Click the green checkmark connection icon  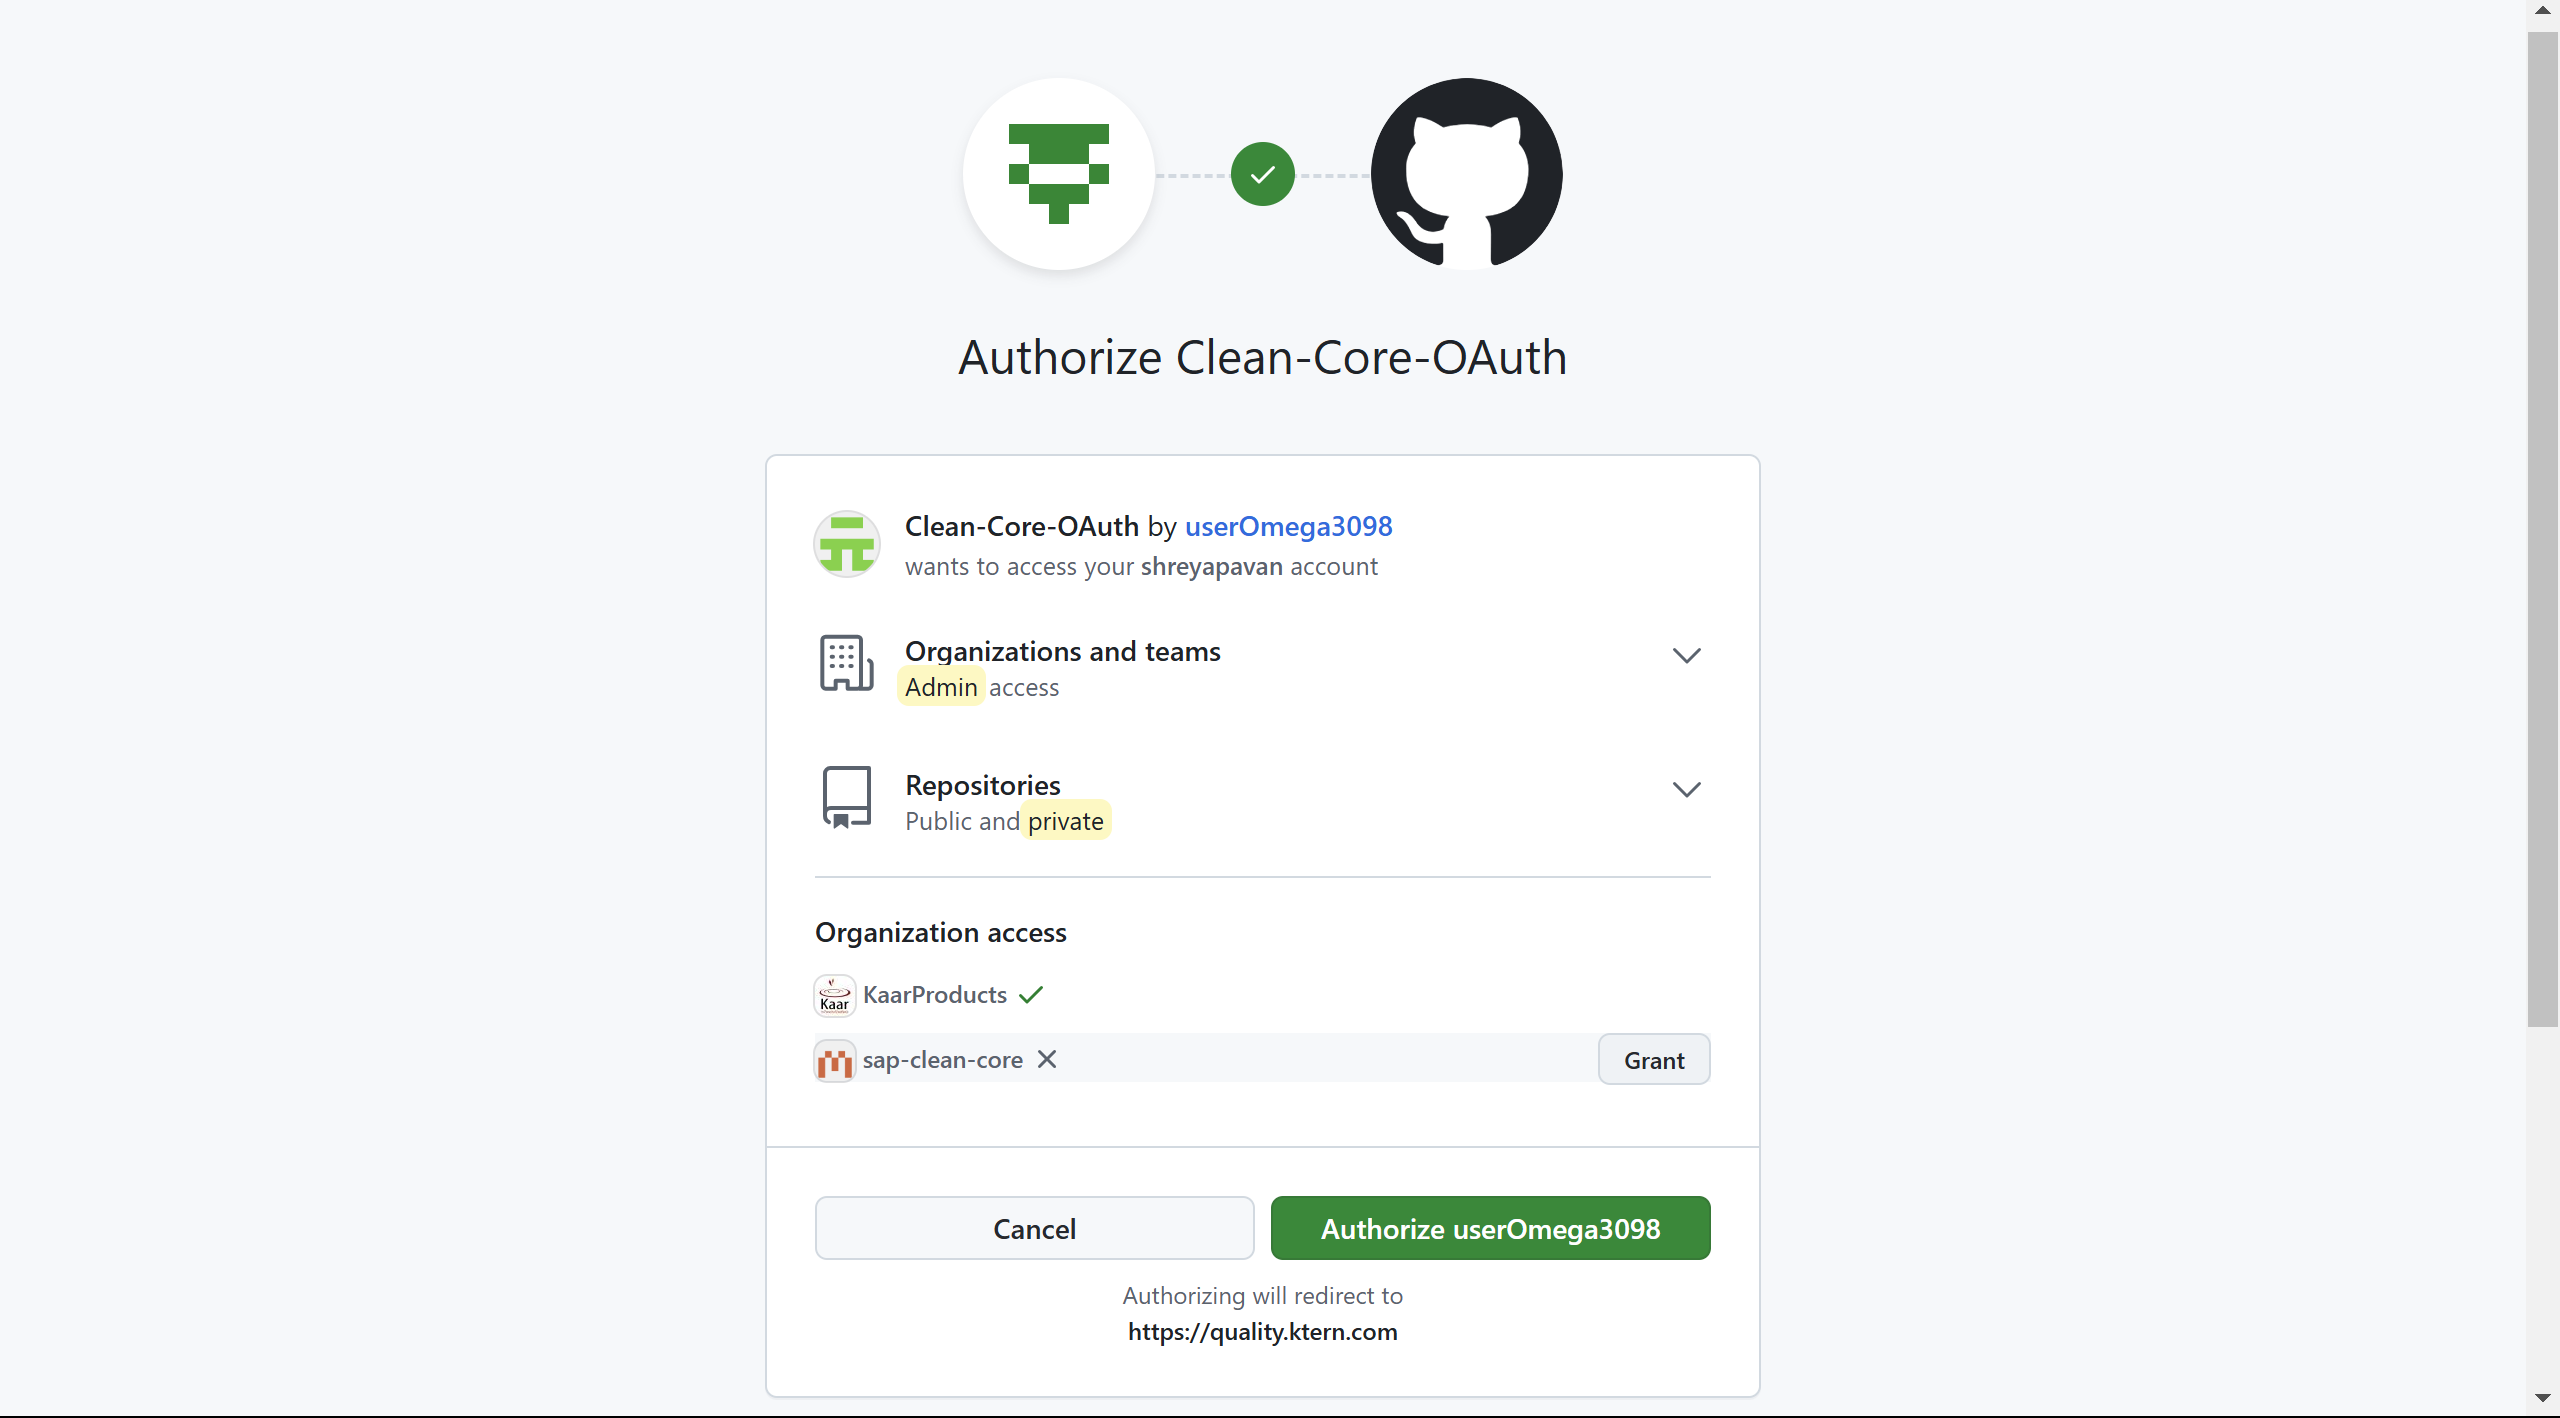point(1262,174)
